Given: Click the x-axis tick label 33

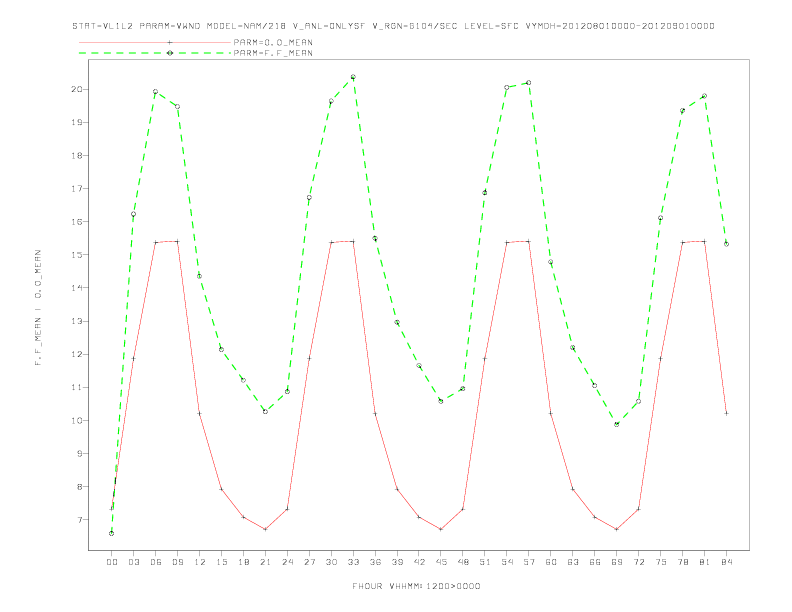Looking at the screenshot, I should (353, 562).
